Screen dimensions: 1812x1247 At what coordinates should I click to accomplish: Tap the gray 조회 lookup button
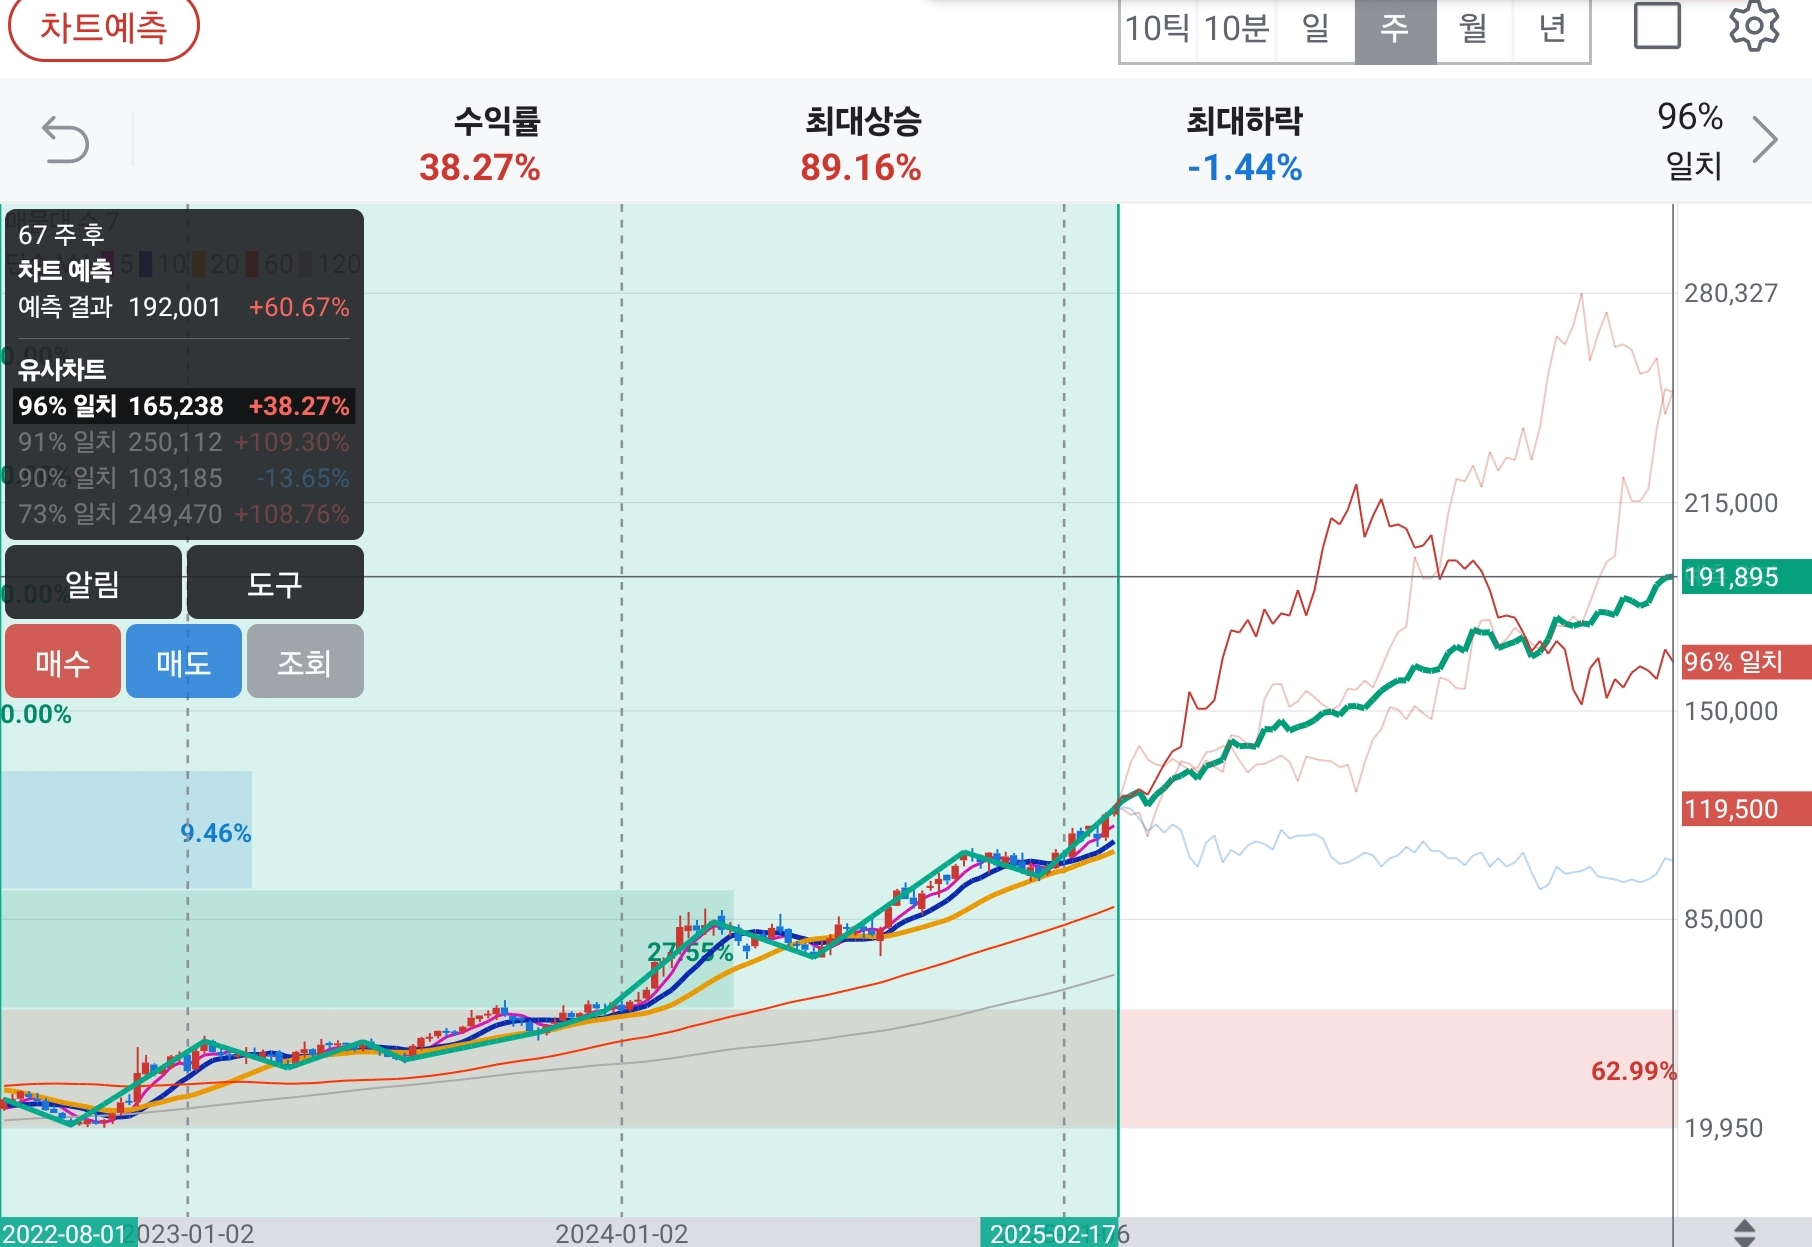point(305,662)
